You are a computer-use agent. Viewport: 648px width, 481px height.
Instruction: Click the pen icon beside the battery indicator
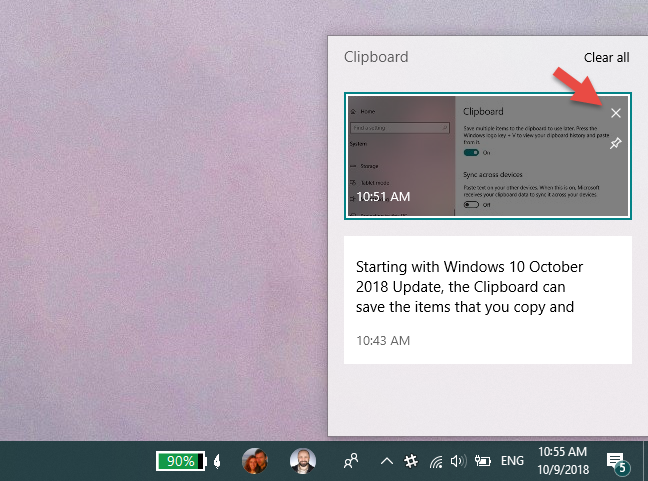[x=217, y=461]
